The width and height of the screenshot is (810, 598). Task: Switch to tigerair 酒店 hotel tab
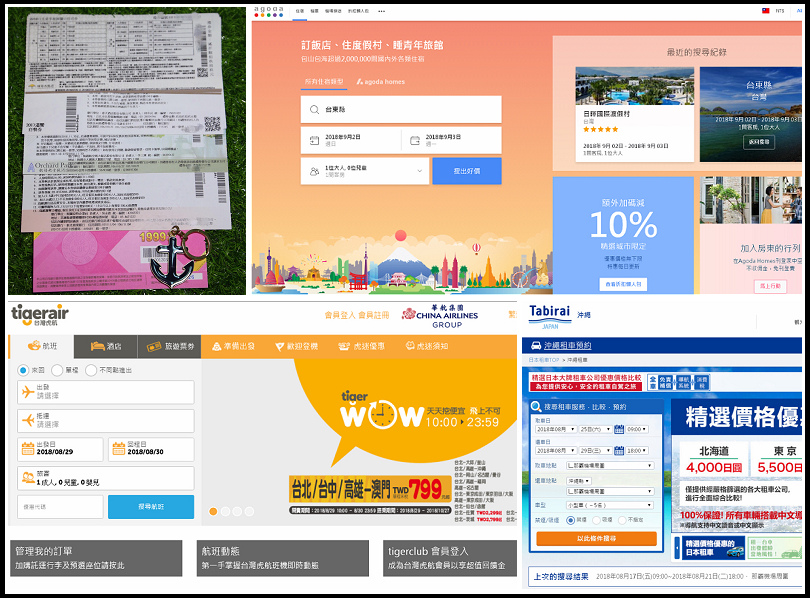pos(106,347)
